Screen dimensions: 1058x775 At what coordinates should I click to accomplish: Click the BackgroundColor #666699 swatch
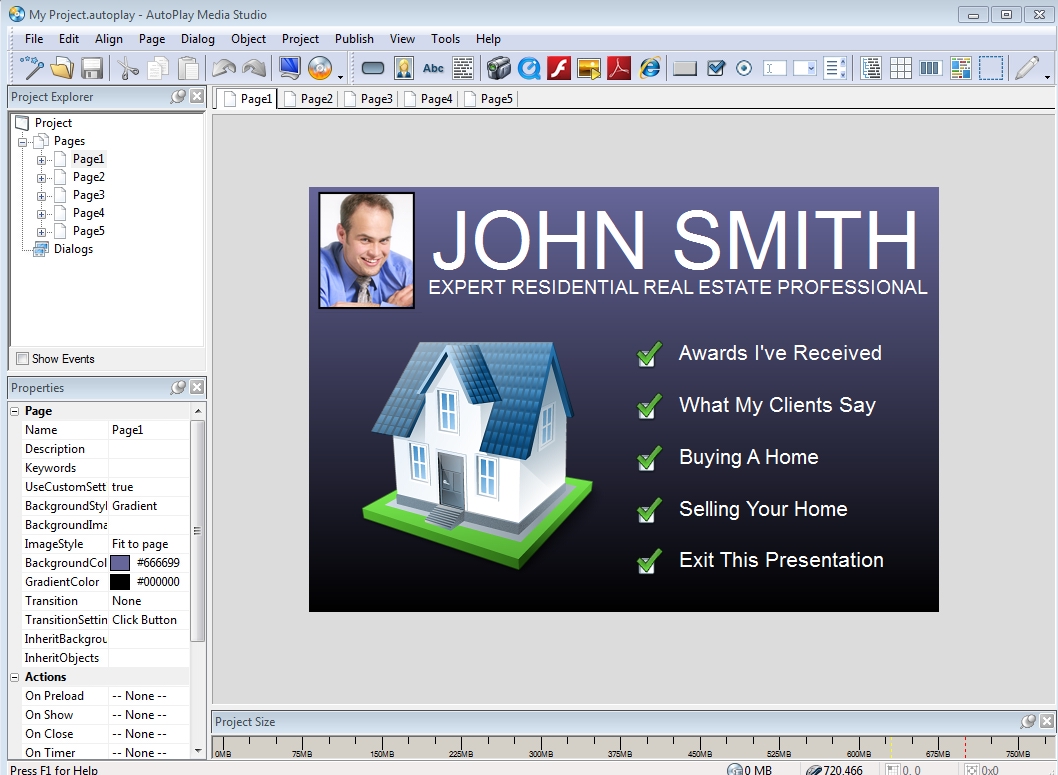point(120,563)
